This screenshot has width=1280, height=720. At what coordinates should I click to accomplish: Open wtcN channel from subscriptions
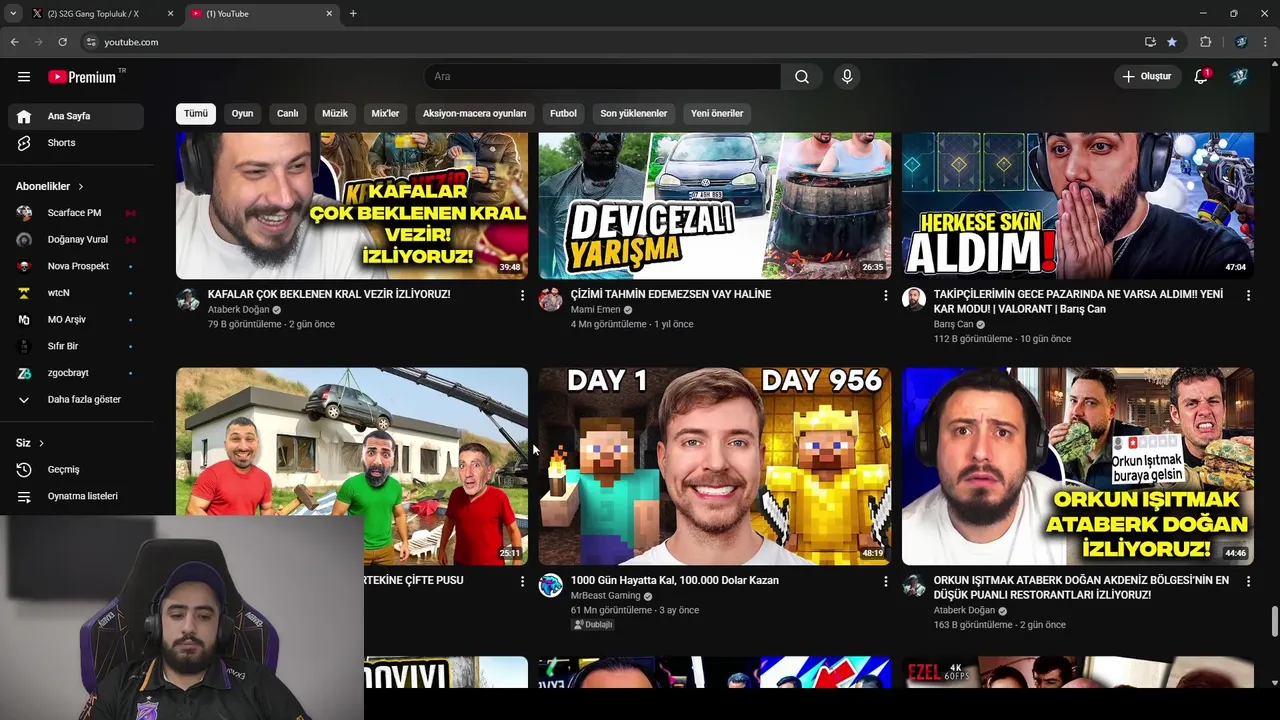(x=76, y=293)
